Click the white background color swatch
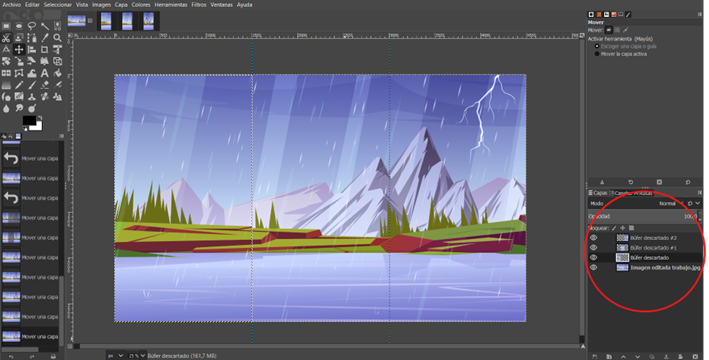709x360 pixels. tap(38, 127)
